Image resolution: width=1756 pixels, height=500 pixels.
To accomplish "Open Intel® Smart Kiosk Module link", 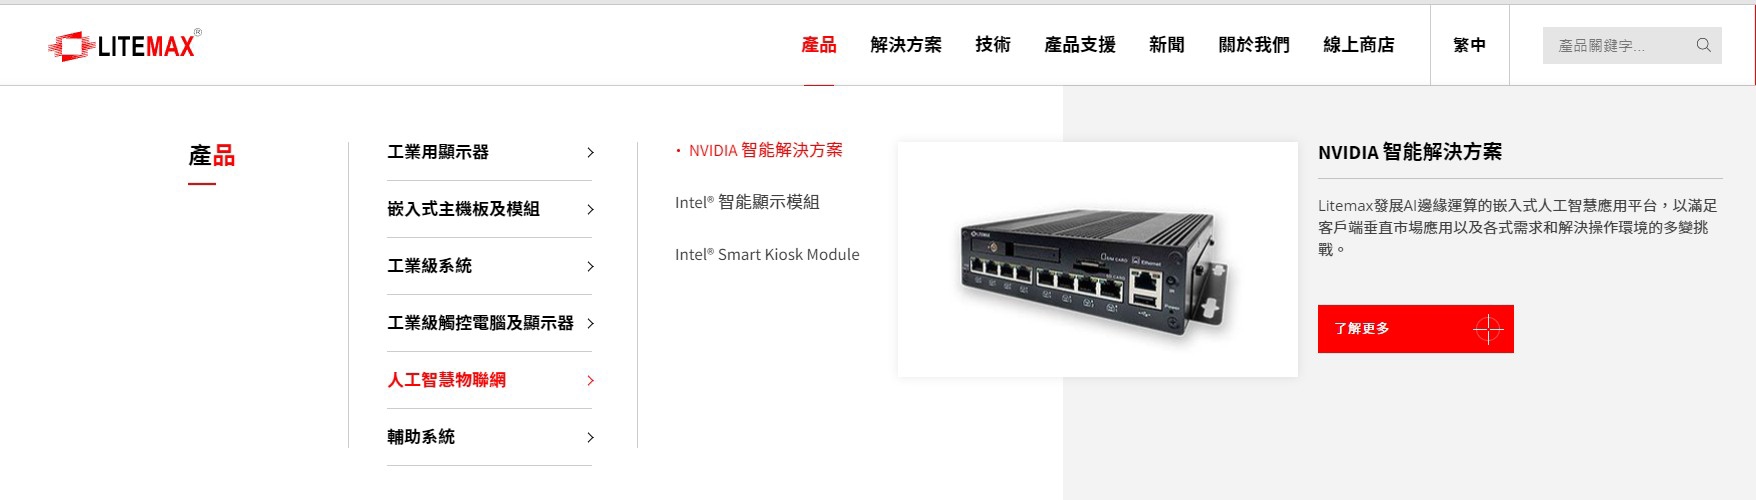I will pyautogui.click(x=767, y=254).
